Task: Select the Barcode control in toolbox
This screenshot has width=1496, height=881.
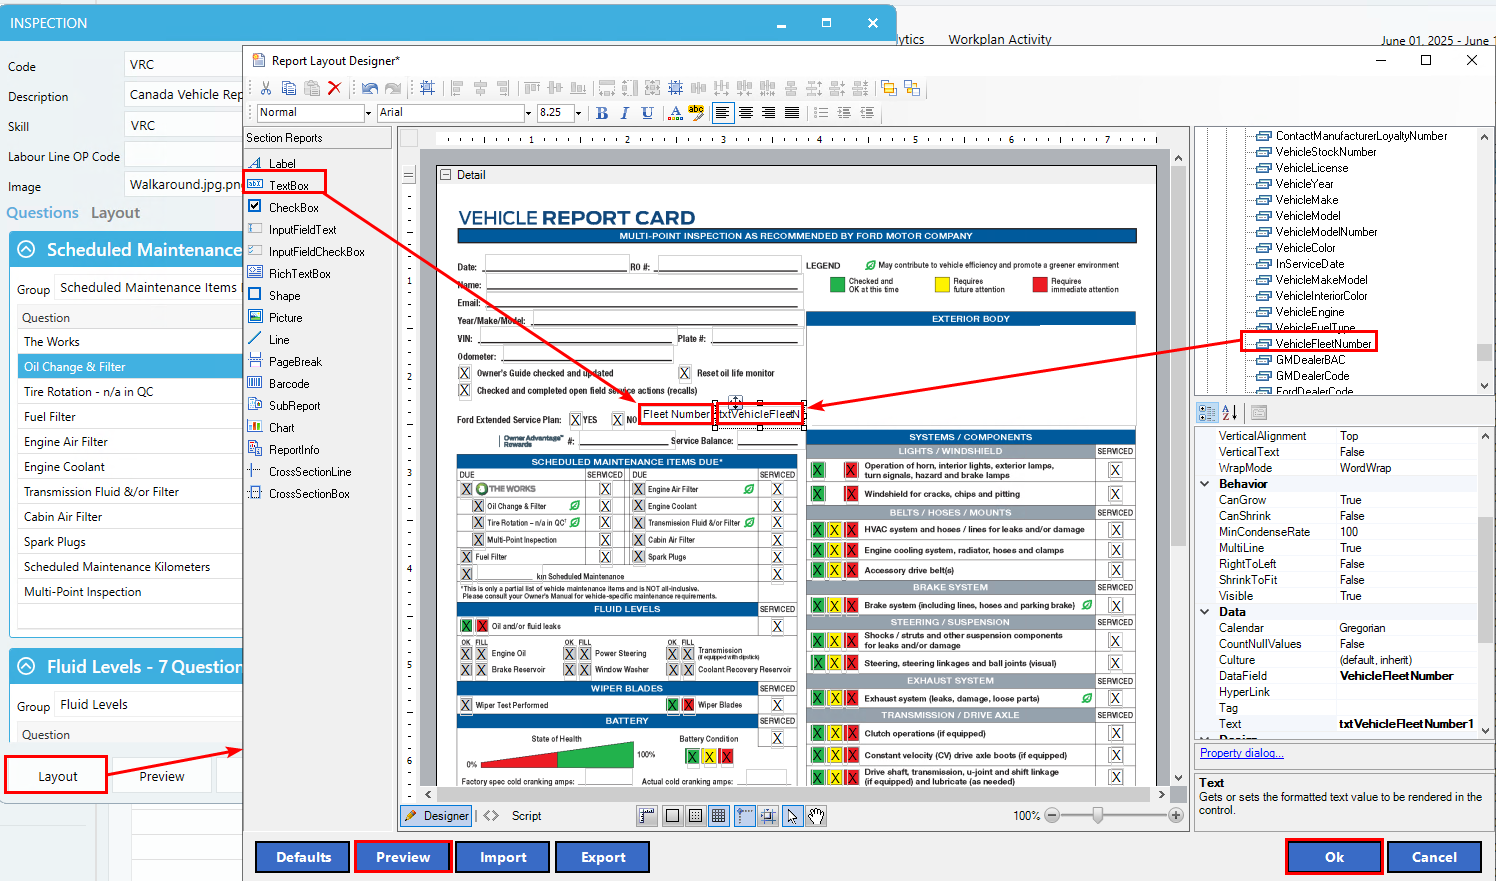Action: [288, 384]
